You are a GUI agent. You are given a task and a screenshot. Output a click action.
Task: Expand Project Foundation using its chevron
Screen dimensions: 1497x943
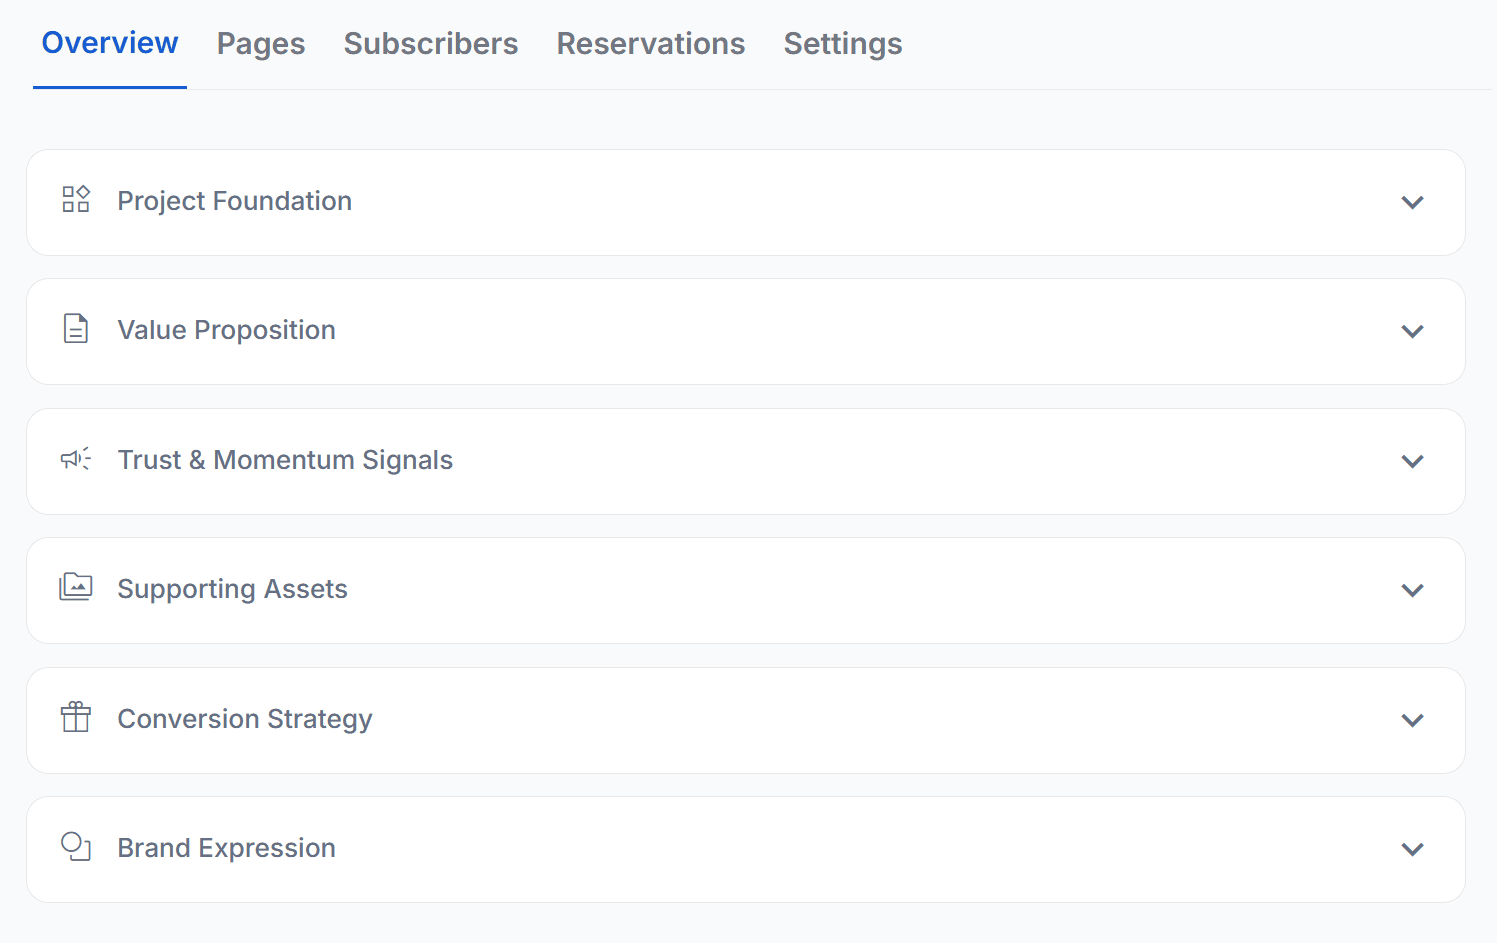[x=1412, y=203]
